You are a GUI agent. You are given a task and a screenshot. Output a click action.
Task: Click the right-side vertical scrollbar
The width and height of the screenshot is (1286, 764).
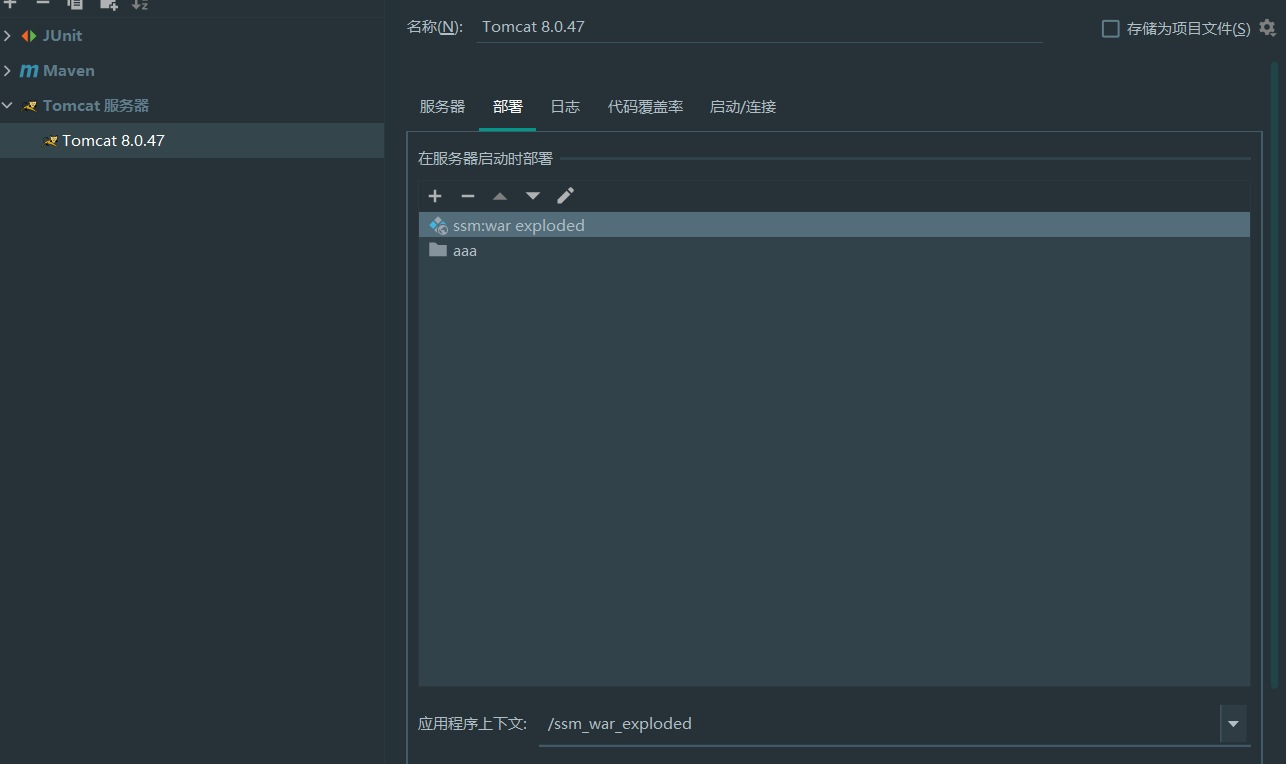[x=1274, y=375]
